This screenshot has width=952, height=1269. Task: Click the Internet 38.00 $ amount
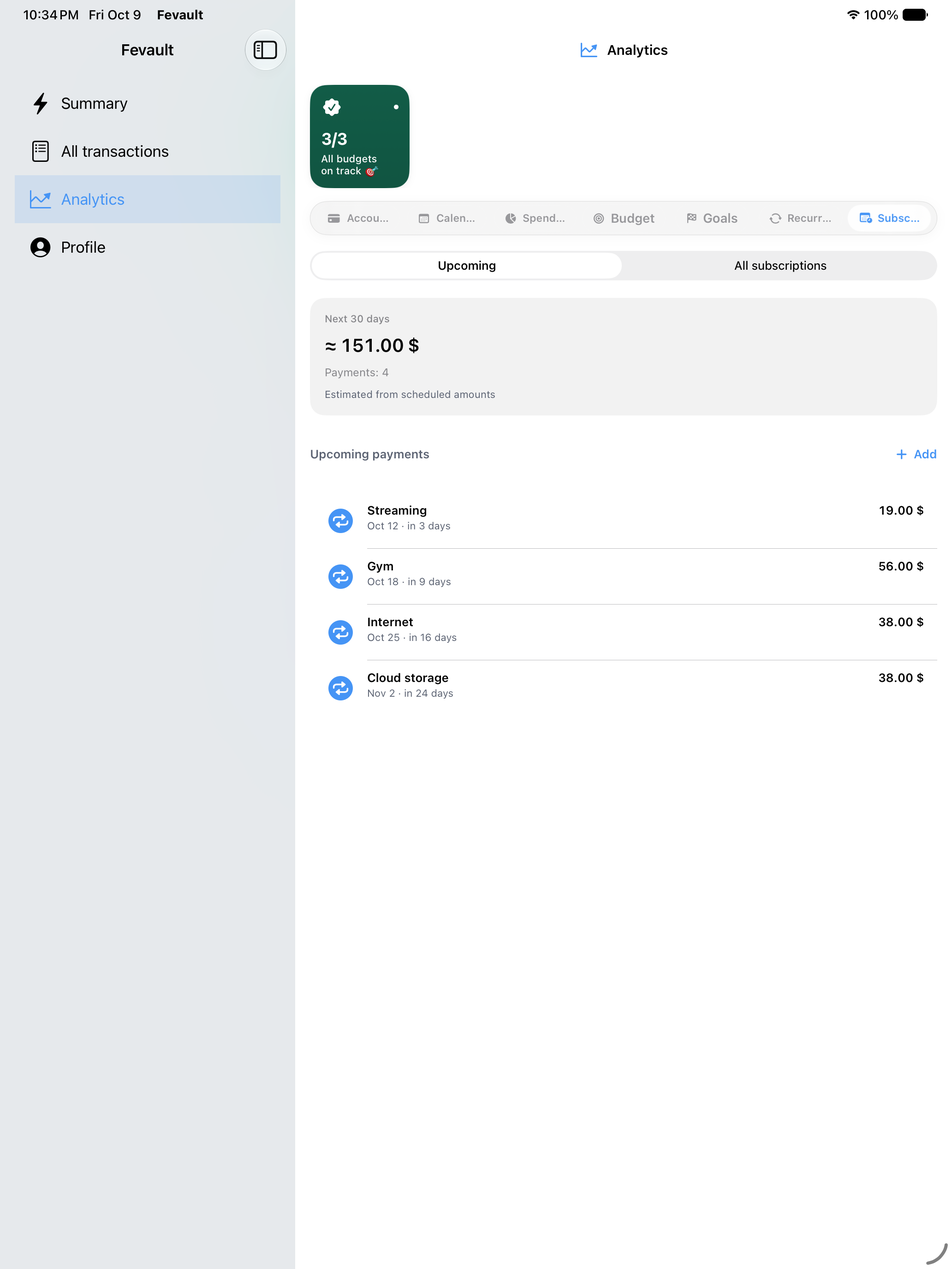pos(901,623)
